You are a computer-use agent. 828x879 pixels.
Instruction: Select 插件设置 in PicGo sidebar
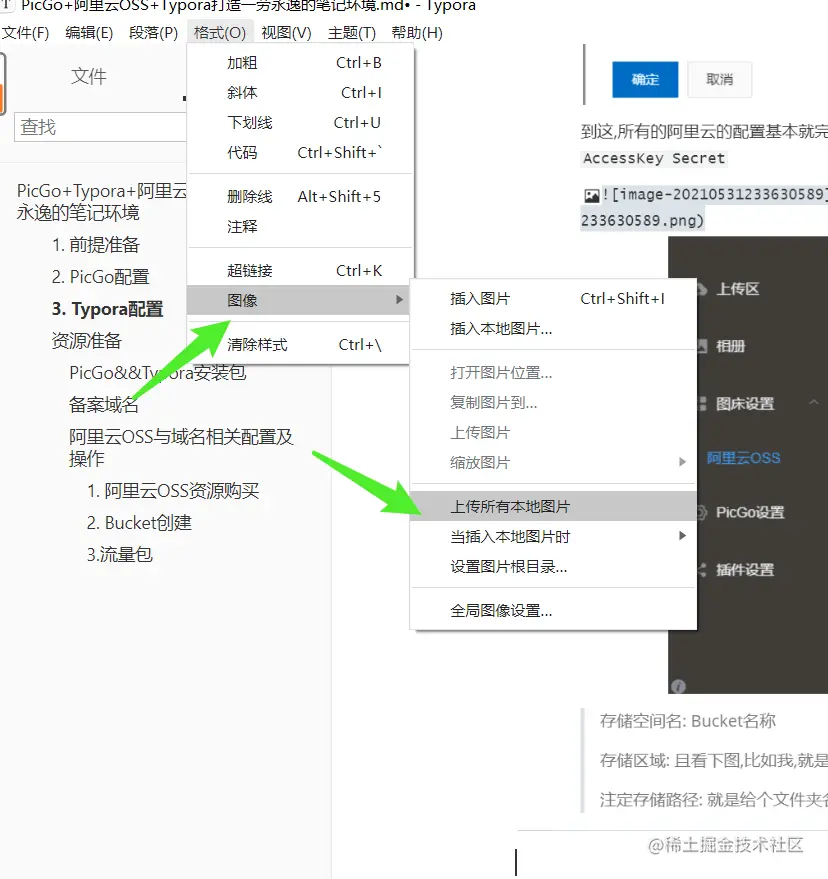(x=745, y=570)
